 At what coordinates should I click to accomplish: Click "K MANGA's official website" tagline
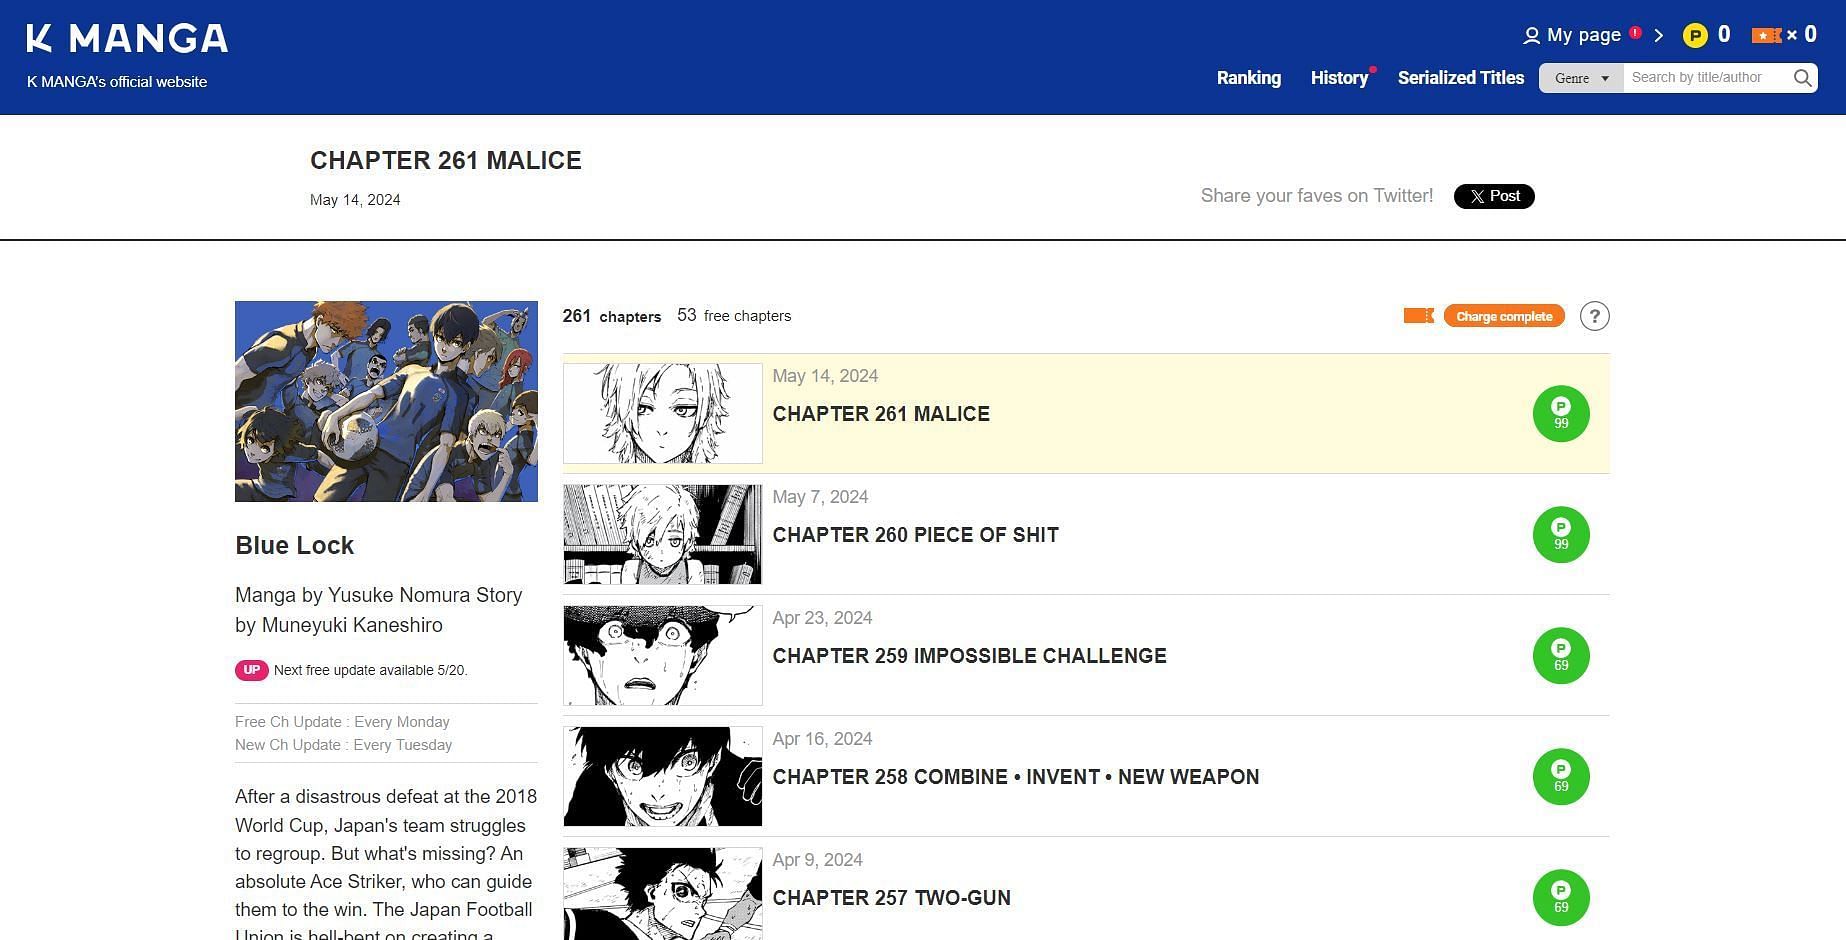[117, 82]
